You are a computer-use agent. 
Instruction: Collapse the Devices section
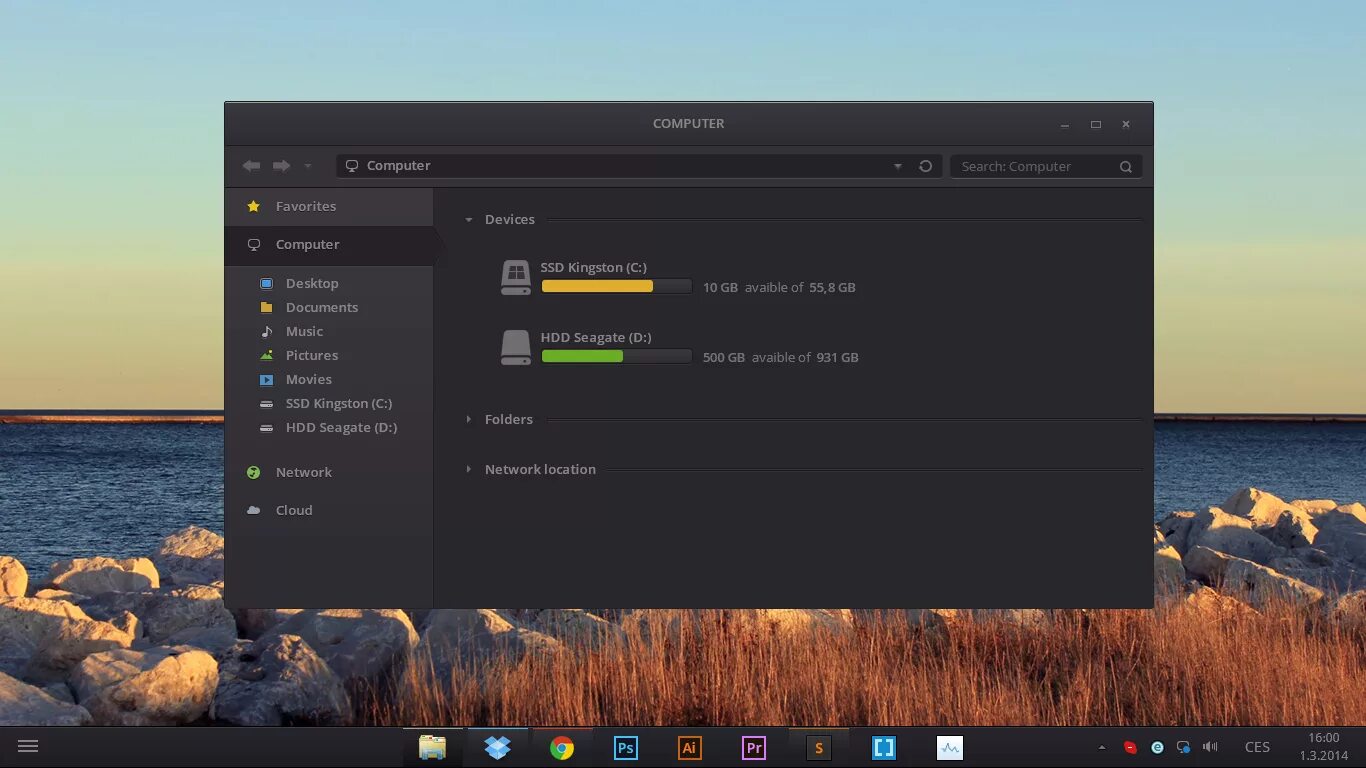point(468,219)
